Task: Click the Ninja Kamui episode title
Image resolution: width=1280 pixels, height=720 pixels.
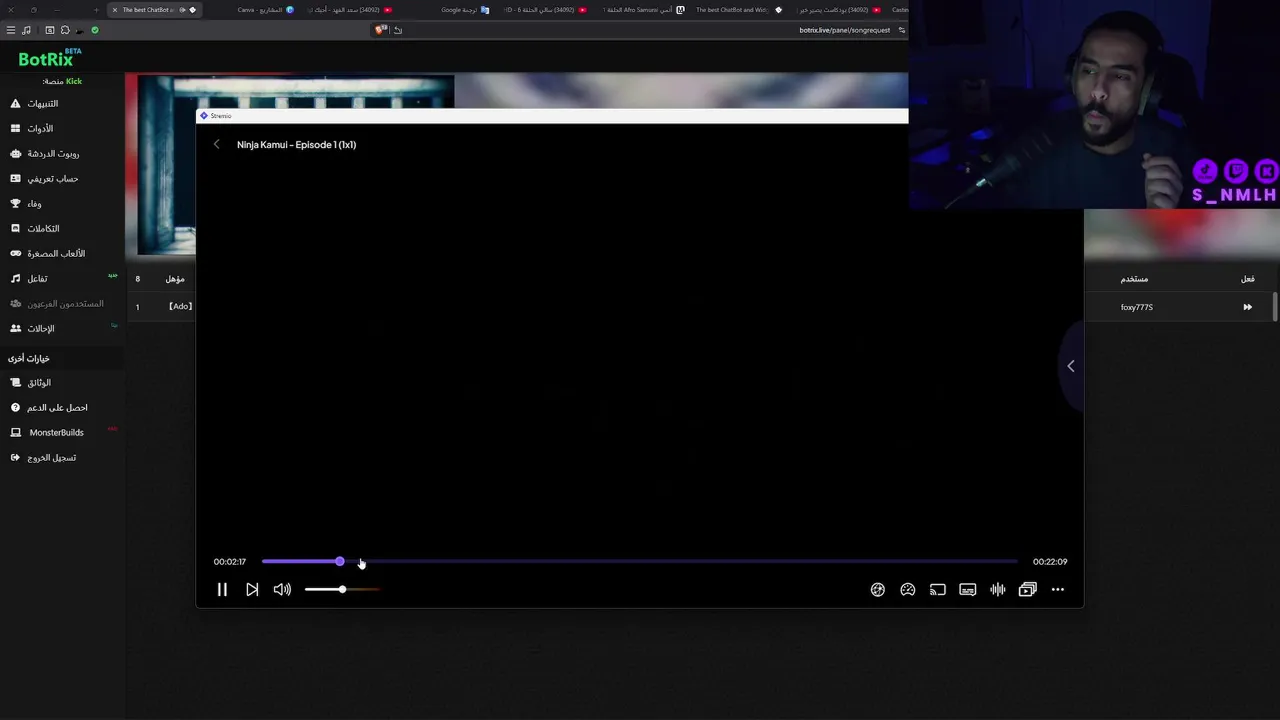Action: tap(296, 145)
